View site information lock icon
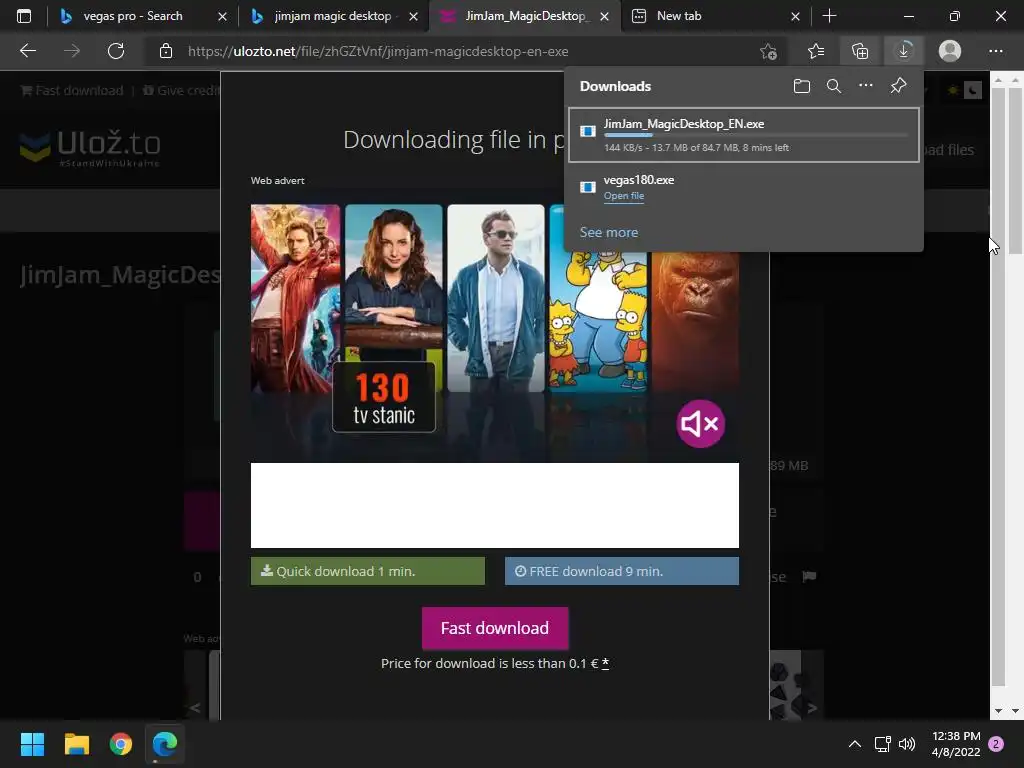1024x768 pixels. click(166, 51)
